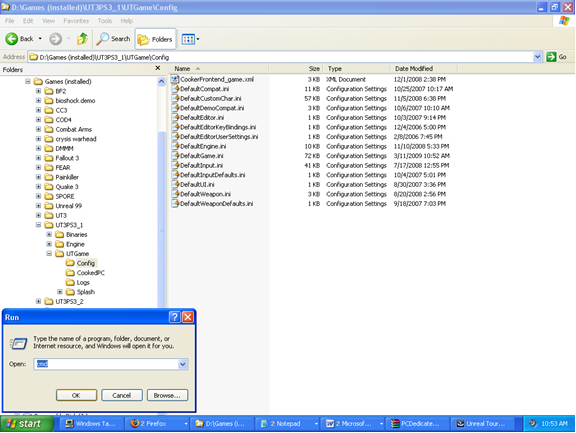576x433 pixels.
Task: Click Cancel in the Run dialog
Action: (122, 395)
